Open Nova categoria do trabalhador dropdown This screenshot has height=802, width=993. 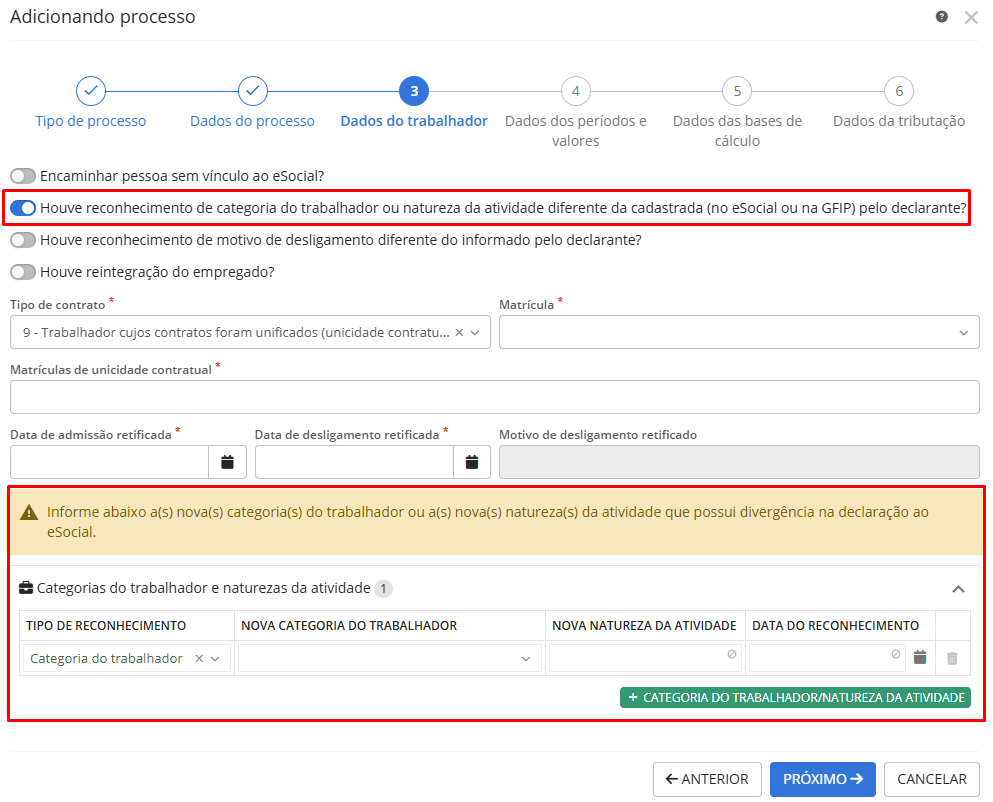click(390, 658)
